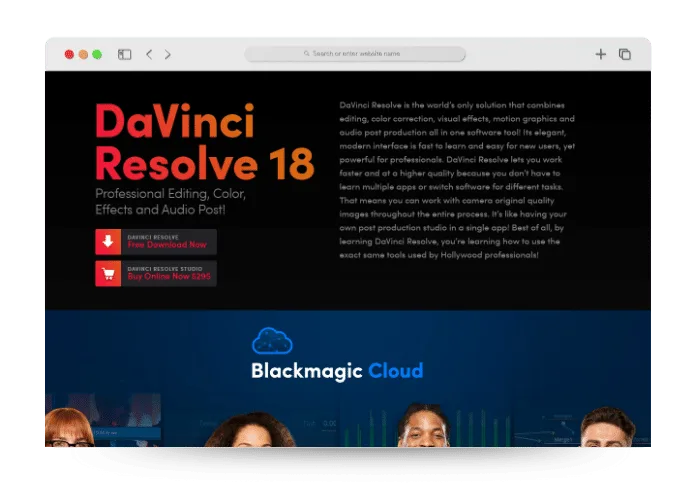Viewport: 700px width, 500px height.
Task: Click the Blackmagic Cloud heading
Action: [x=337, y=371]
